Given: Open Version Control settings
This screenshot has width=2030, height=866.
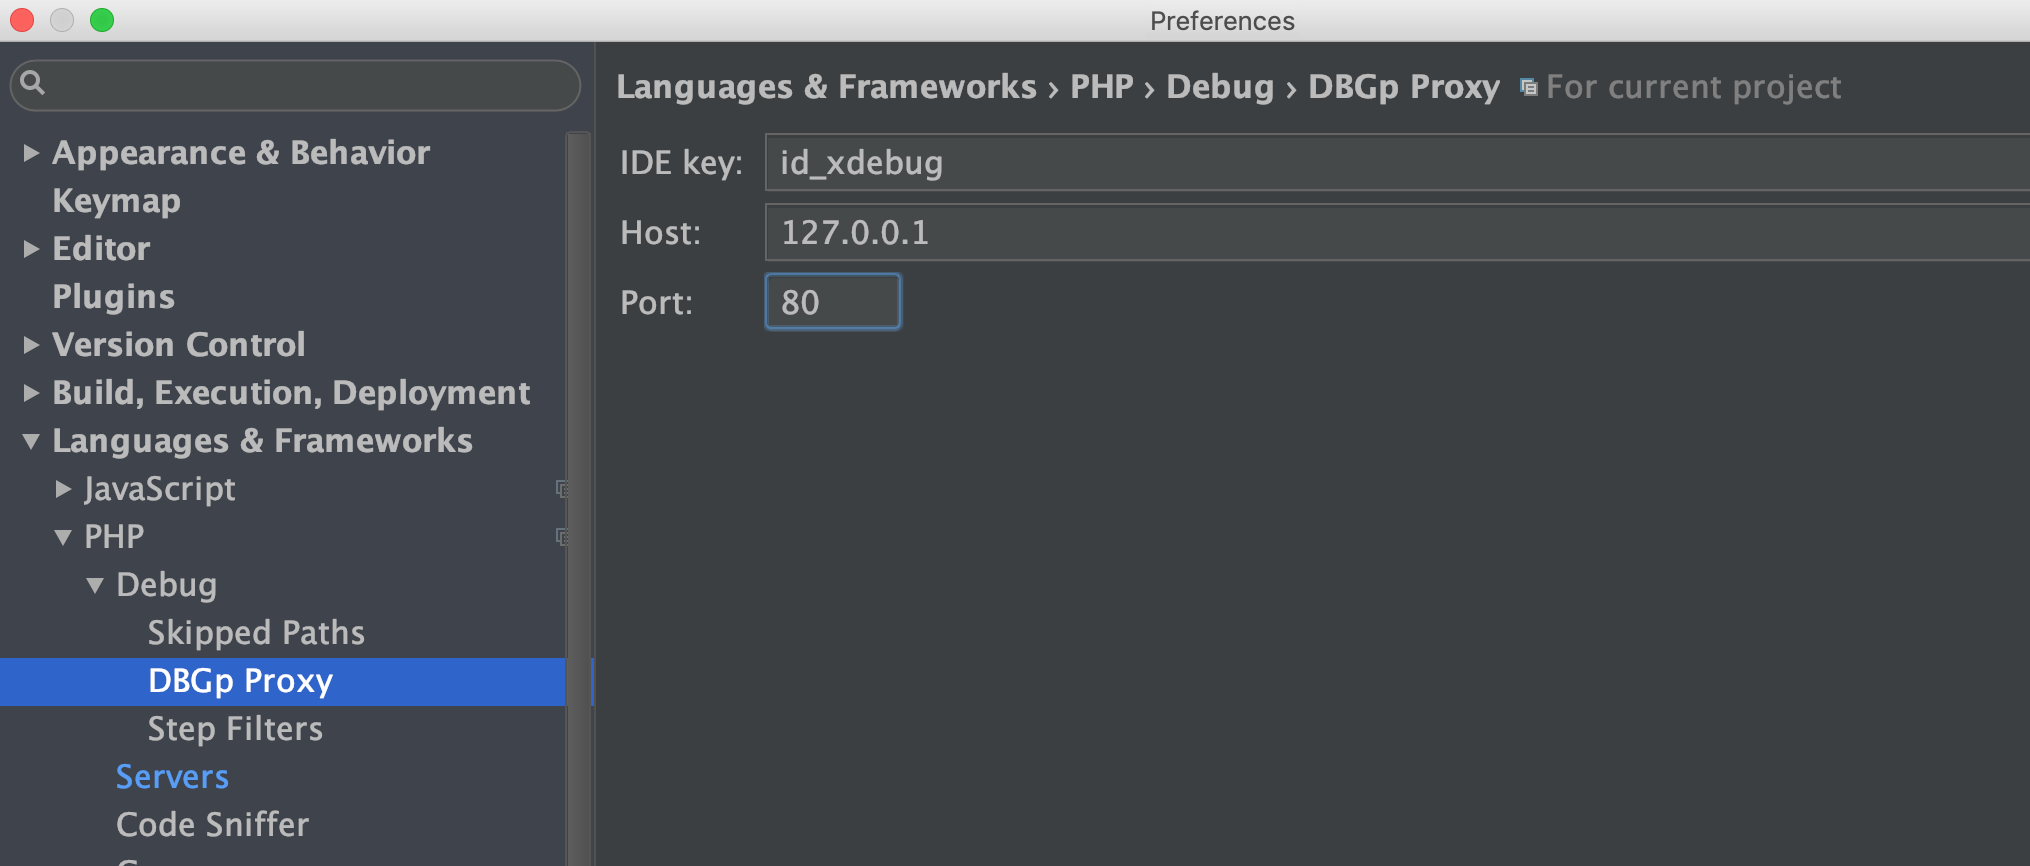Looking at the screenshot, I should click(178, 345).
